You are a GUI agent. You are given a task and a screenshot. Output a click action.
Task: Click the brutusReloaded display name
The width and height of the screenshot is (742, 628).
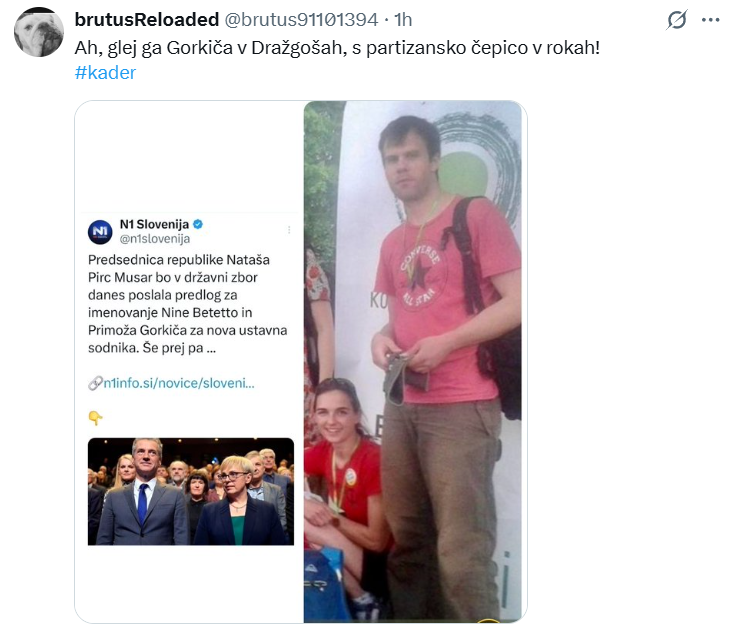147,20
